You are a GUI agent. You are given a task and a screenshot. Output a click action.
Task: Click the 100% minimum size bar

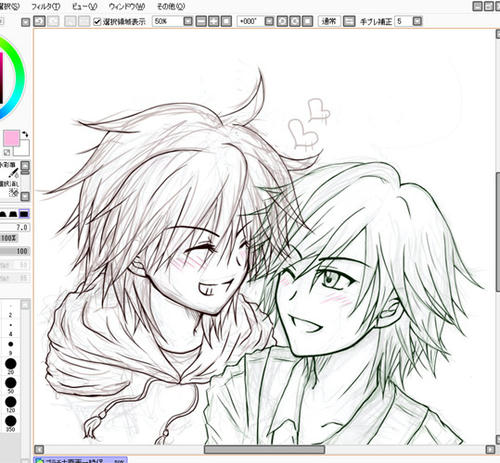pos(9,238)
